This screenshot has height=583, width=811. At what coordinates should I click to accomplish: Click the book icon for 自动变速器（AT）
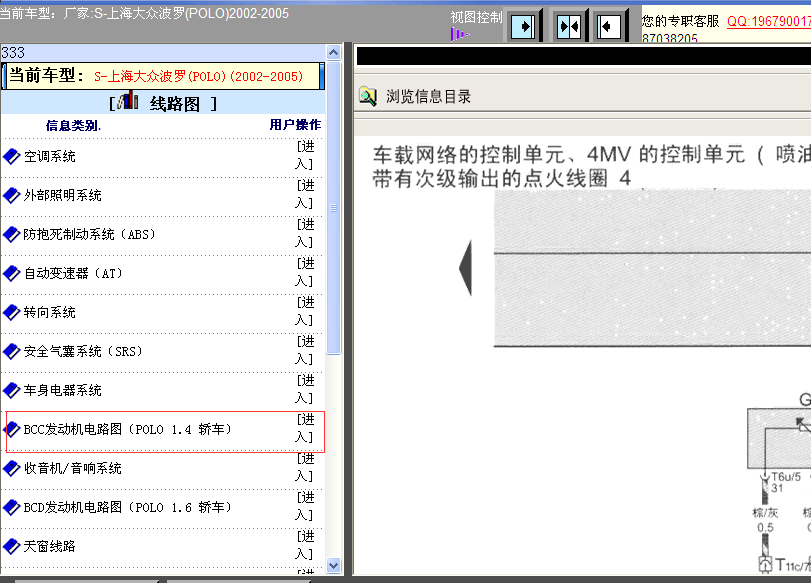click(11, 273)
